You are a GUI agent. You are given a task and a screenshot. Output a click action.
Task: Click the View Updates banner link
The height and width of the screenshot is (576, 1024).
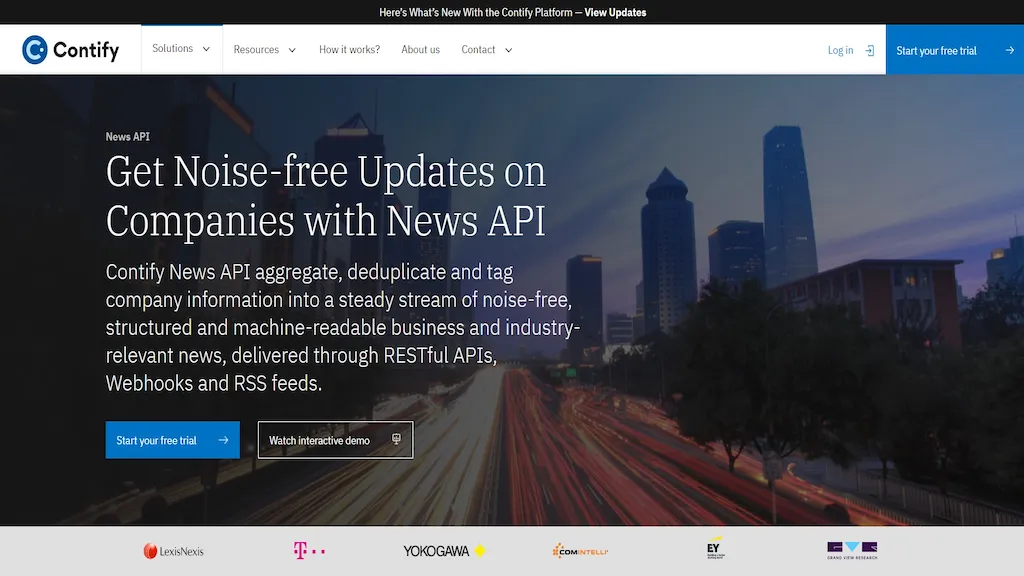pyautogui.click(x=615, y=13)
